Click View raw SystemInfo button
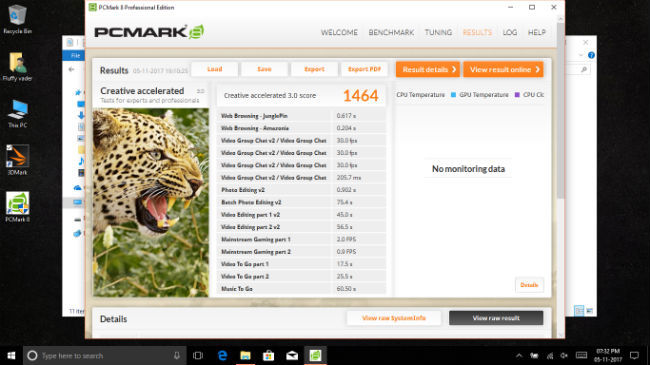Viewport: 650px width, 365px height. click(393, 318)
